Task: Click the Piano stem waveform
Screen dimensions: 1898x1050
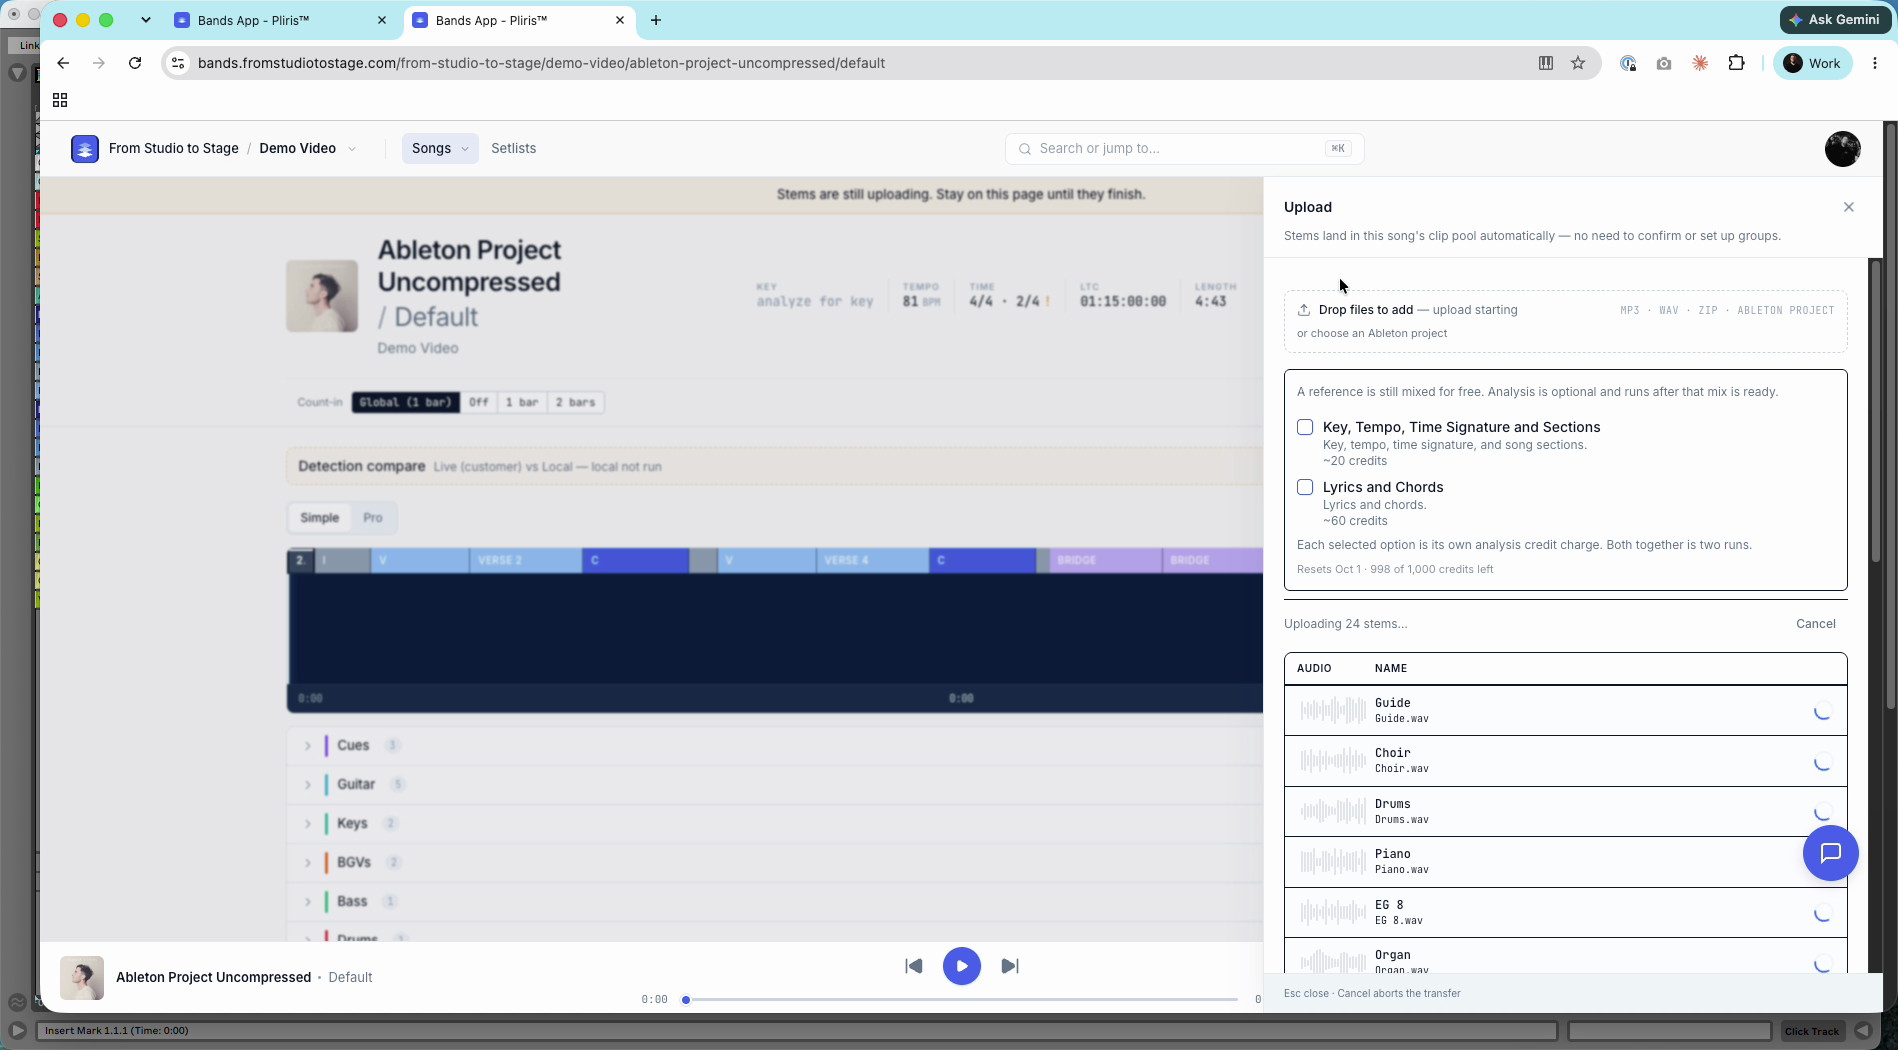Action: (1333, 862)
